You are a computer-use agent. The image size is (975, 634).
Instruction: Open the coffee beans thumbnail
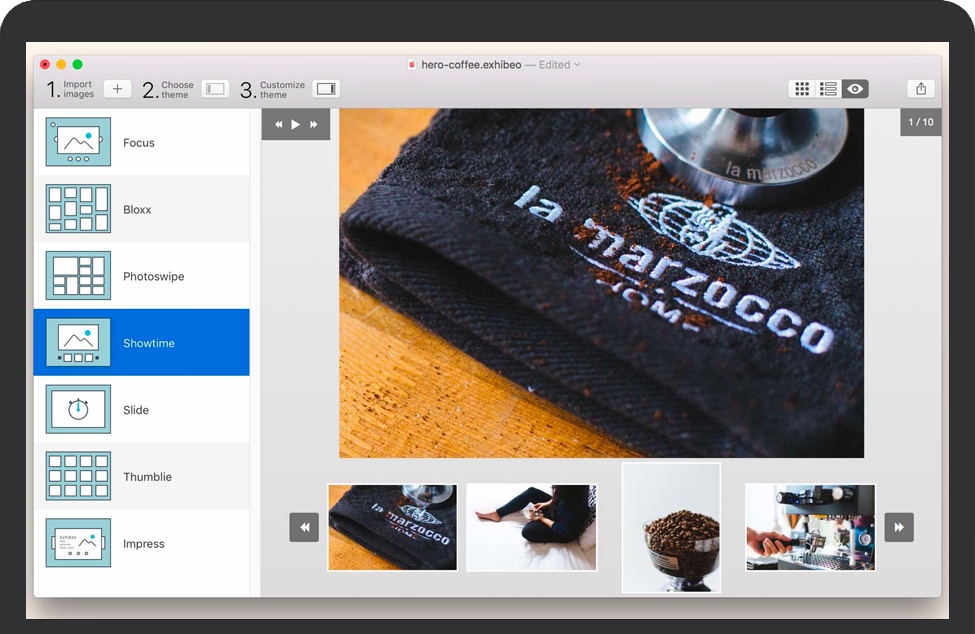tap(671, 528)
